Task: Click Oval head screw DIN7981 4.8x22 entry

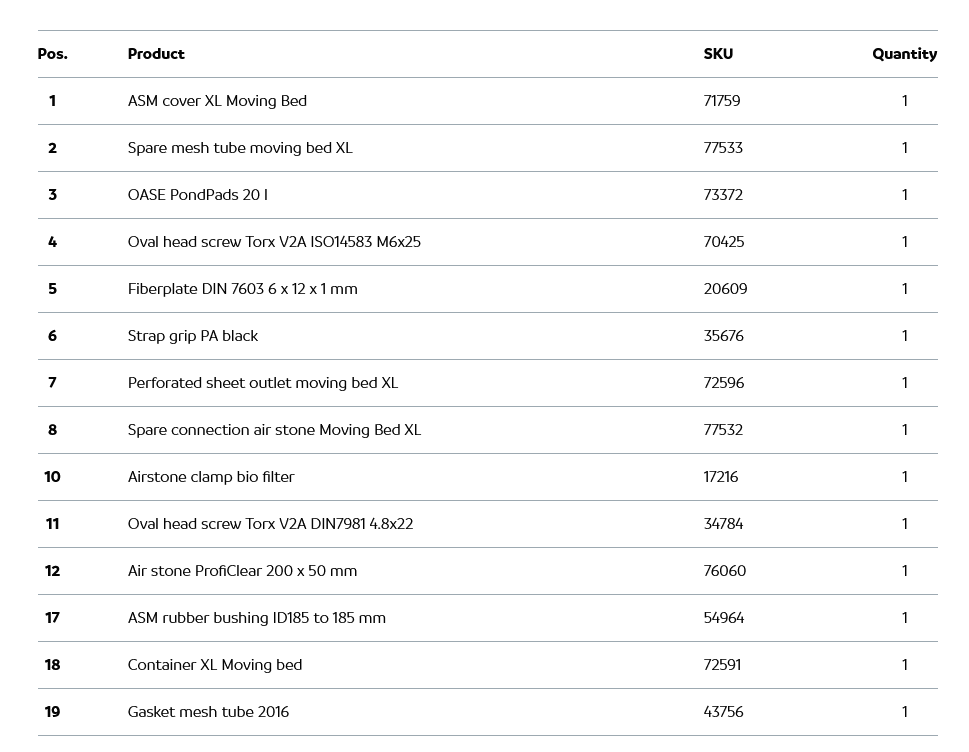Action: [270, 524]
